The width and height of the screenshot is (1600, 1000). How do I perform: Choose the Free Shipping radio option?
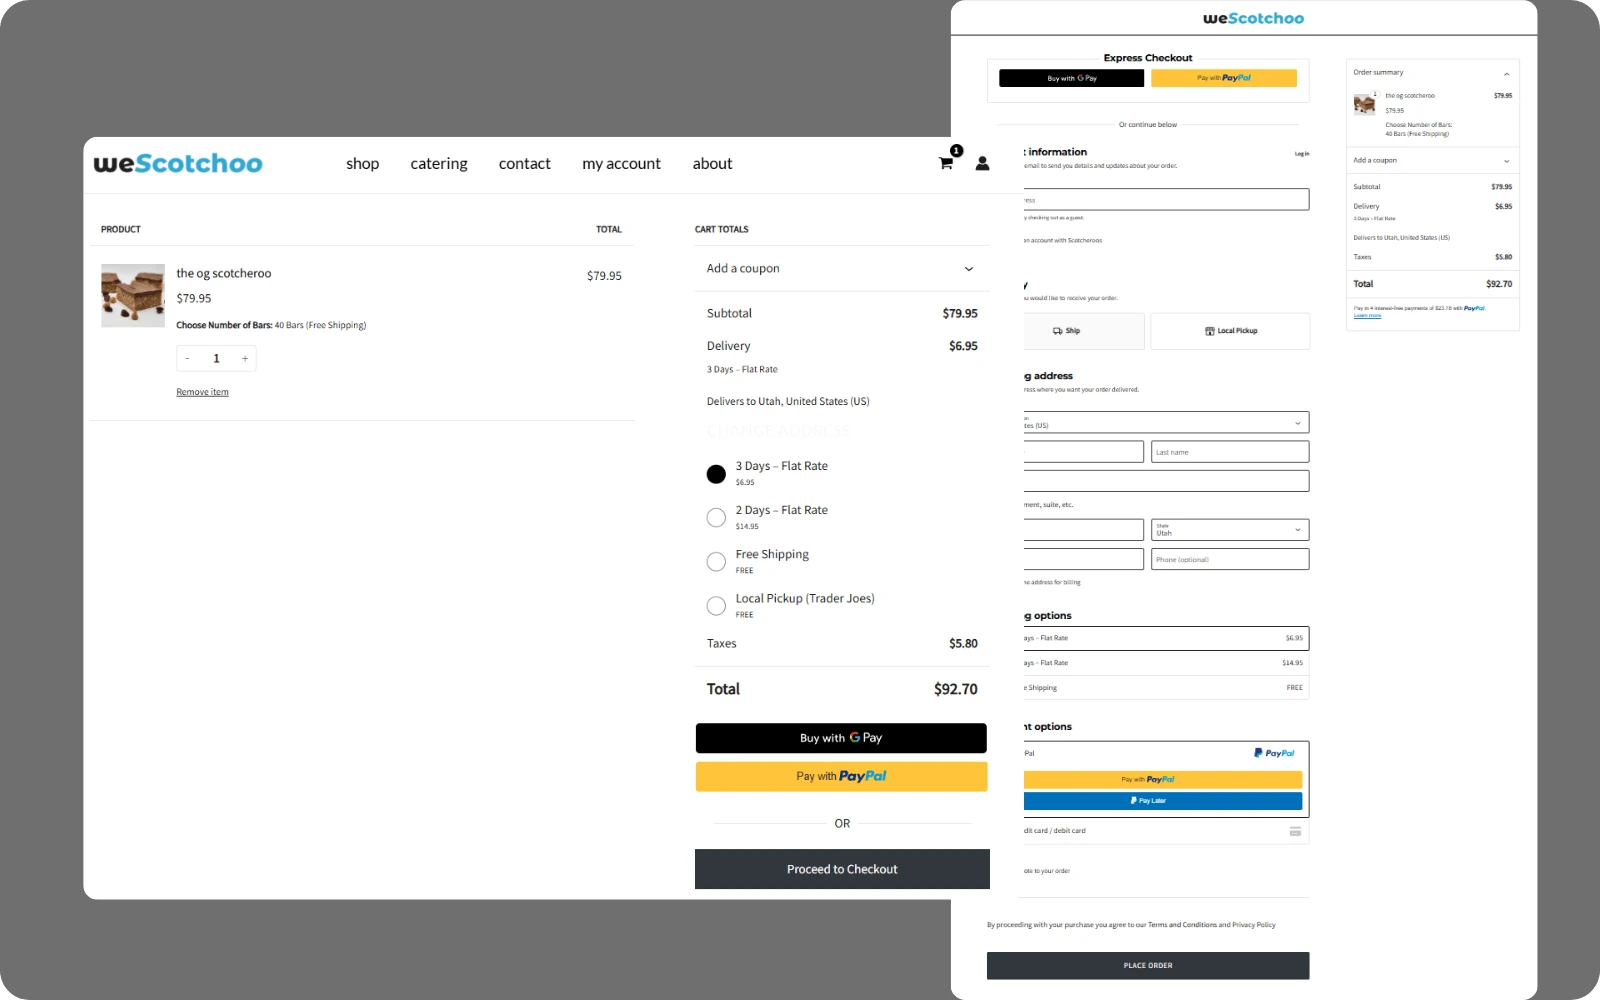coord(716,562)
